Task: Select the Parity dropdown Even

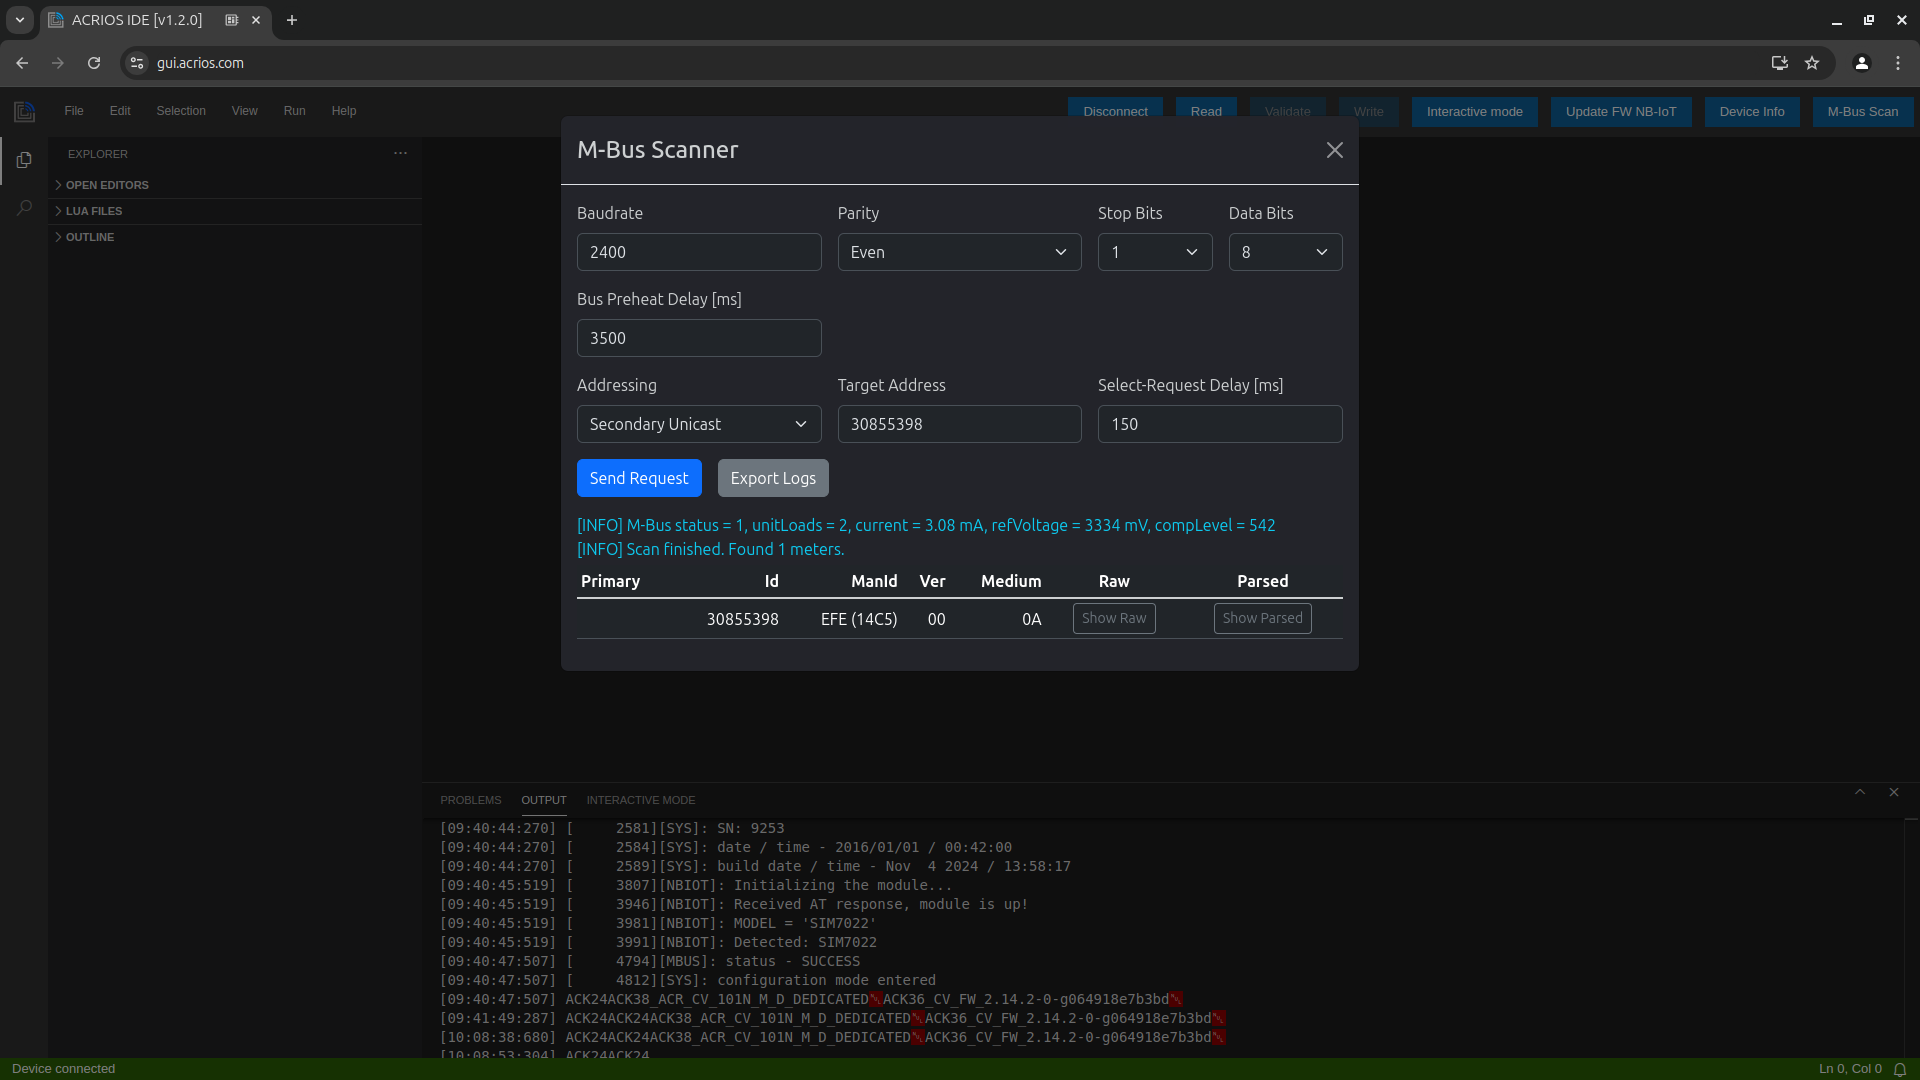Action: tap(959, 252)
